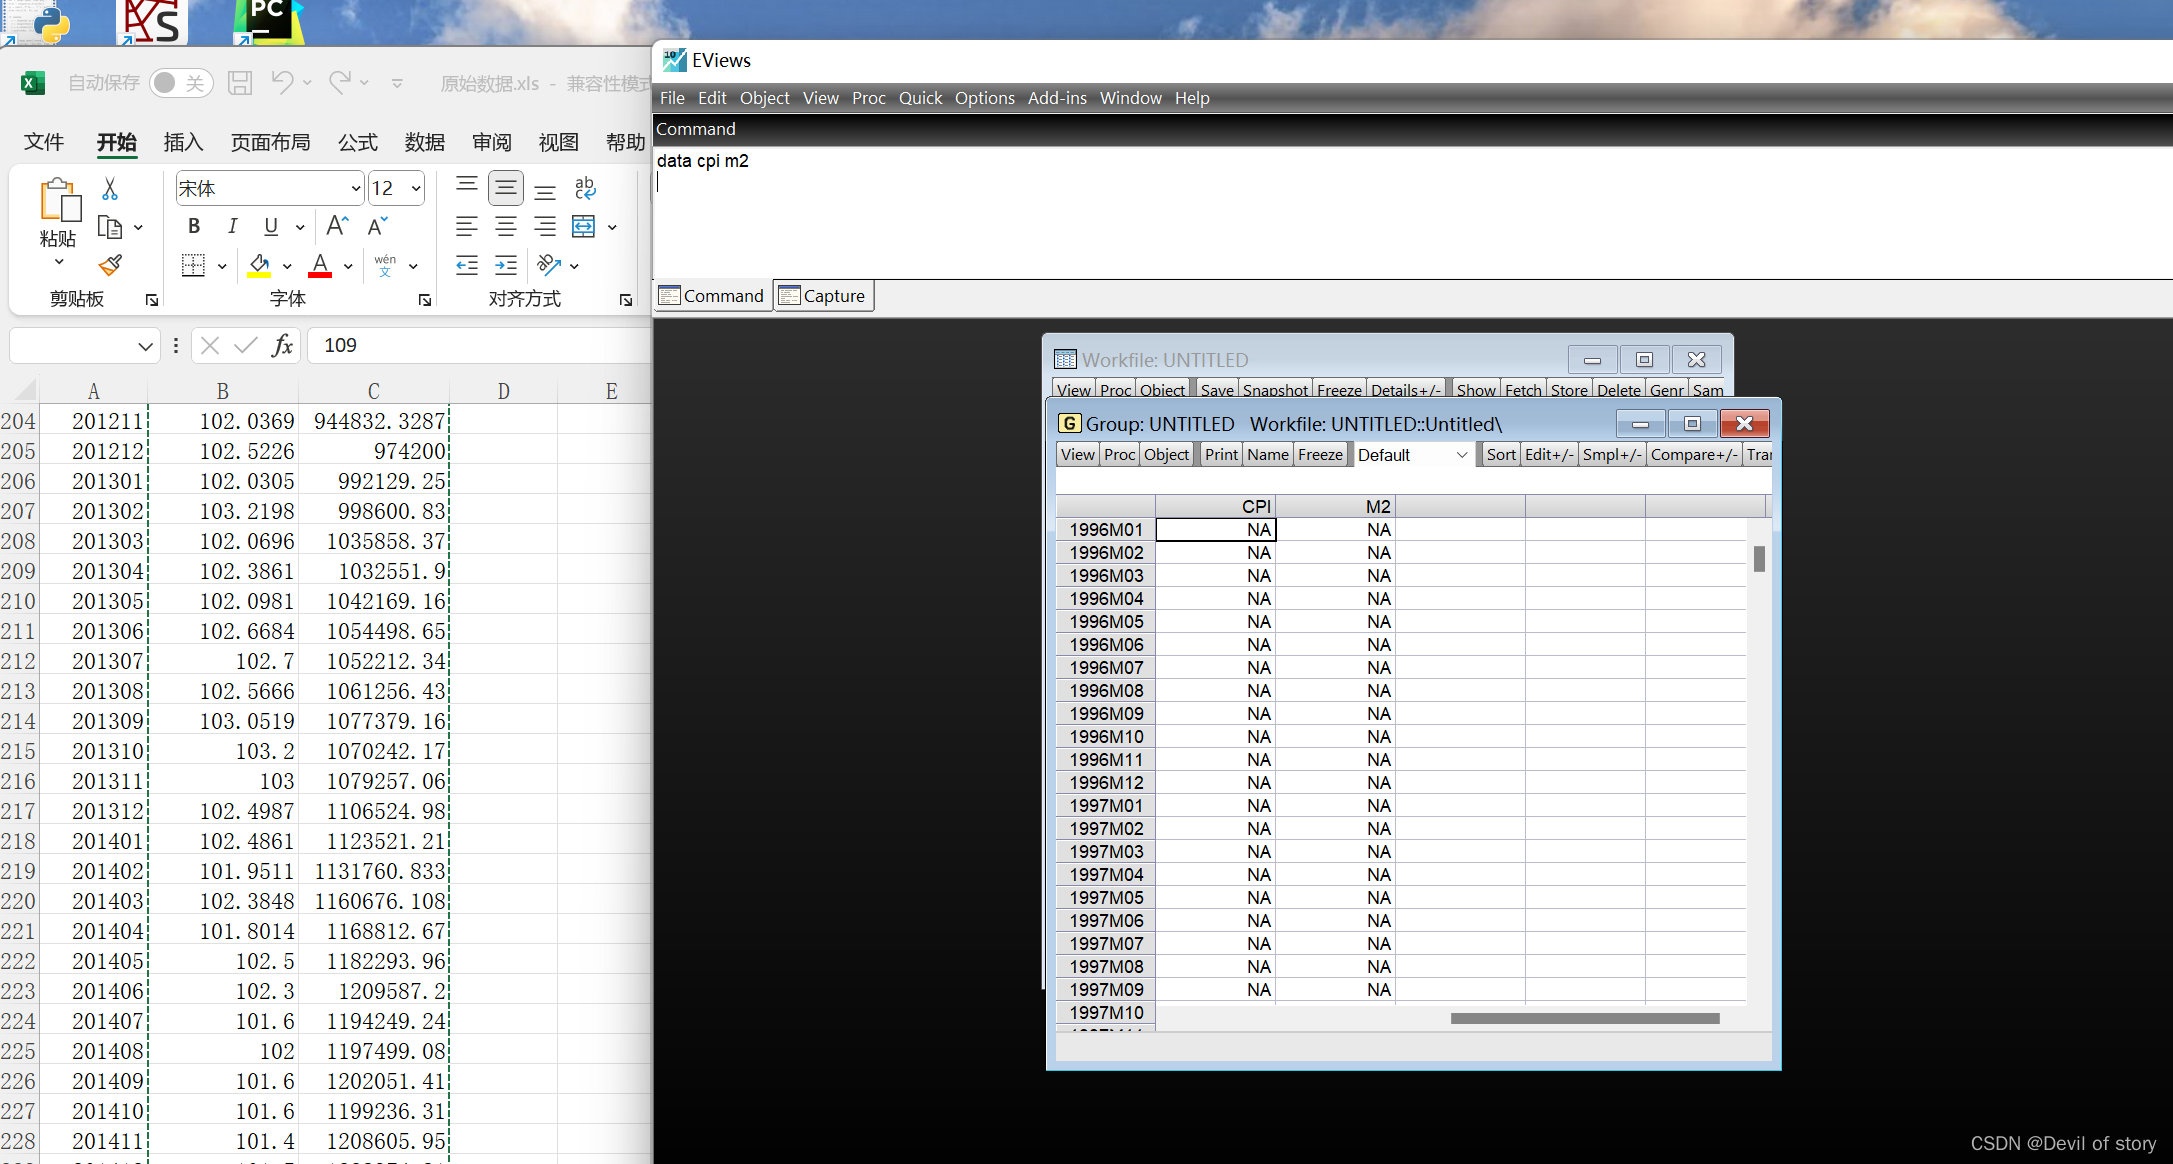2173x1164 pixels.
Task: Switch to the Capture tab
Action: coord(824,296)
